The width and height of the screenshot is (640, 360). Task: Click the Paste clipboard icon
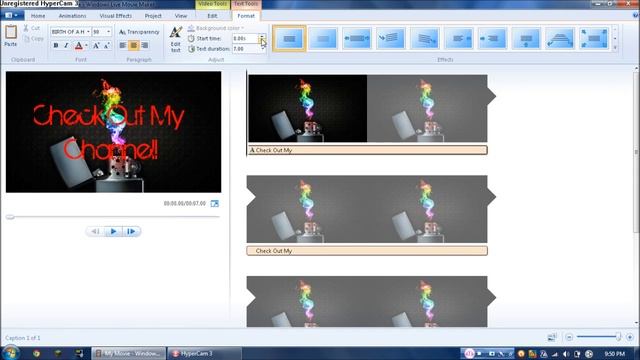(11, 32)
